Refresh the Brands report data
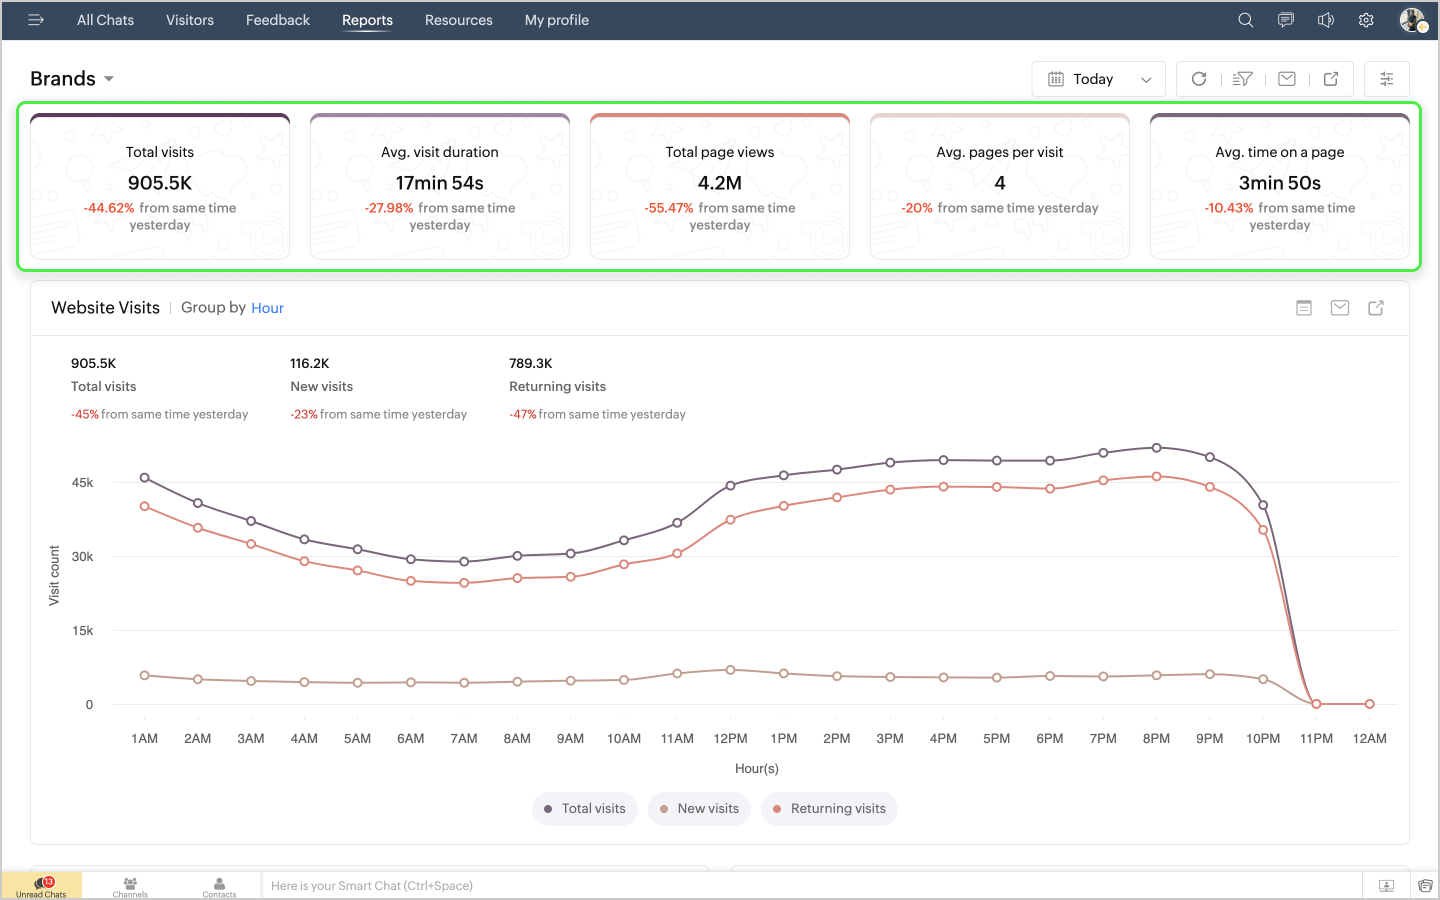 [1199, 79]
